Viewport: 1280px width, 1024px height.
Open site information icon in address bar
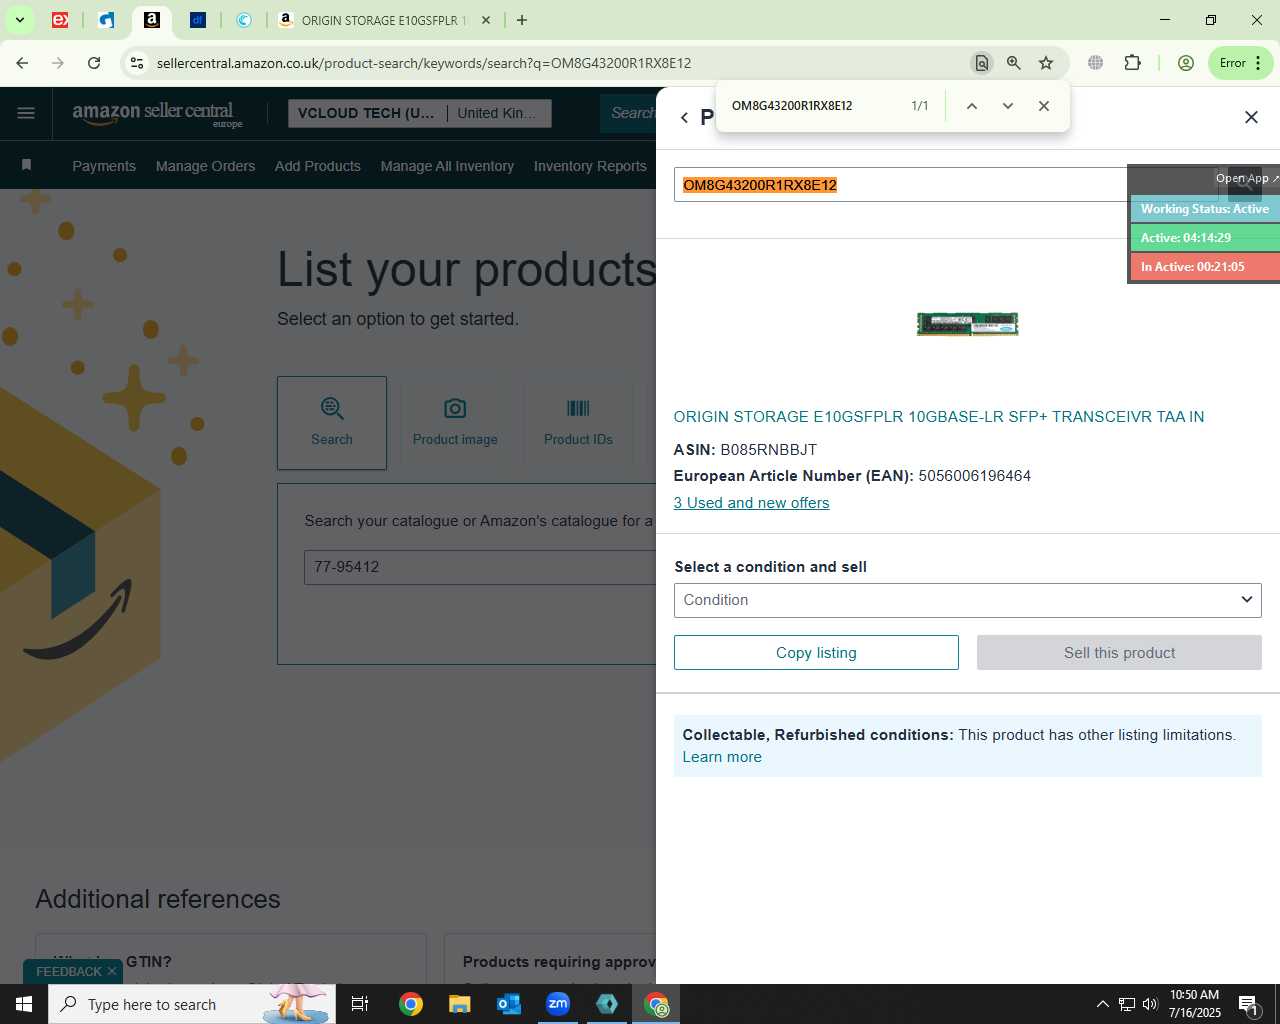tap(137, 63)
